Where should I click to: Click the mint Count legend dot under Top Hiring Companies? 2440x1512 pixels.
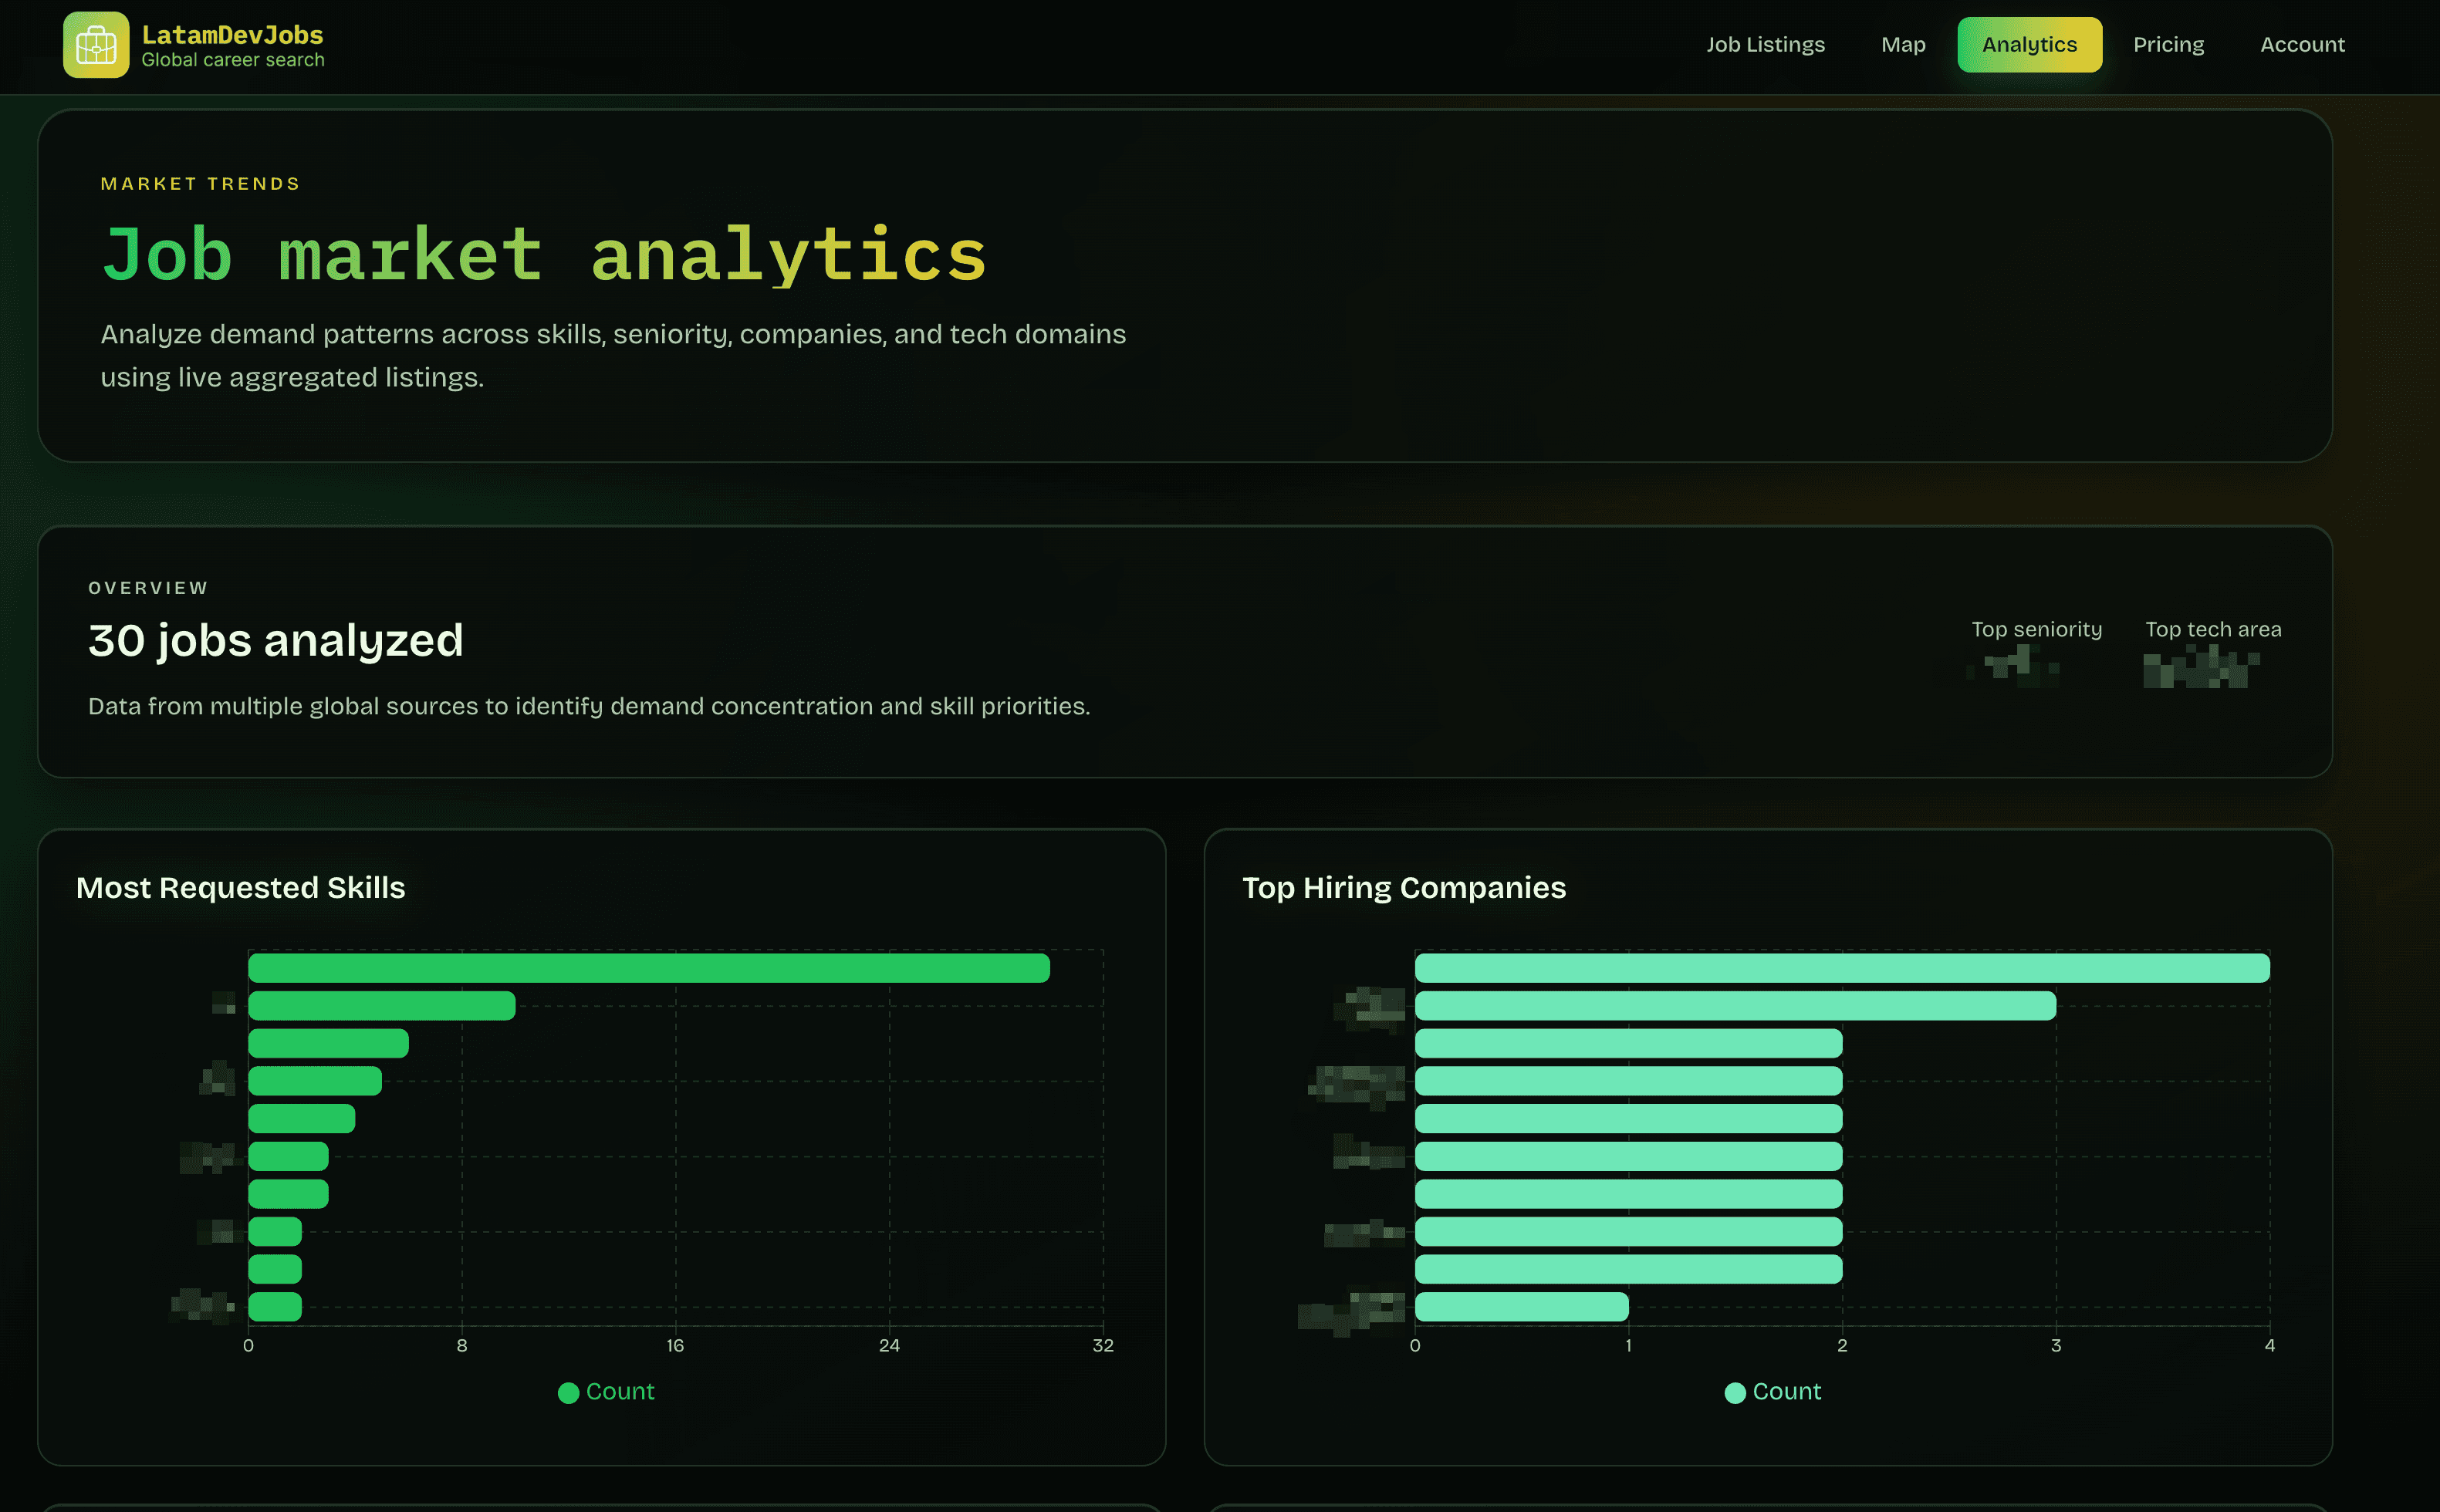coord(1735,1391)
